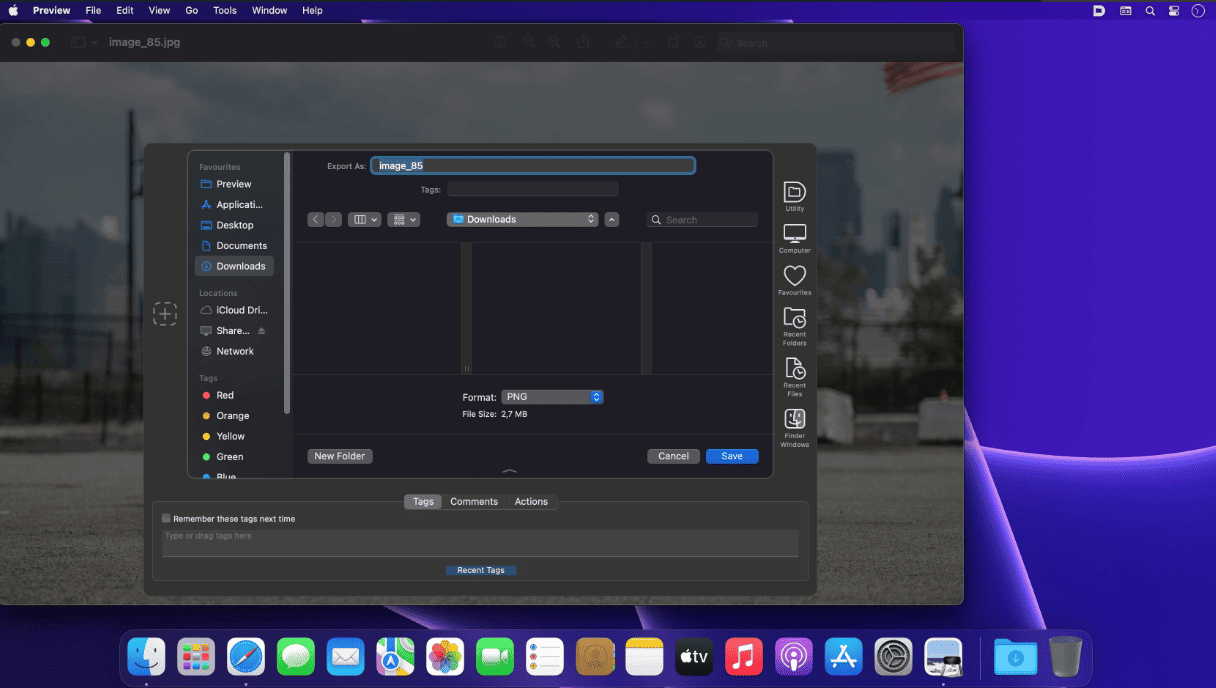This screenshot has width=1216, height=688.
Task: Open Control Centre in menu bar
Action: pos(1174,10)
